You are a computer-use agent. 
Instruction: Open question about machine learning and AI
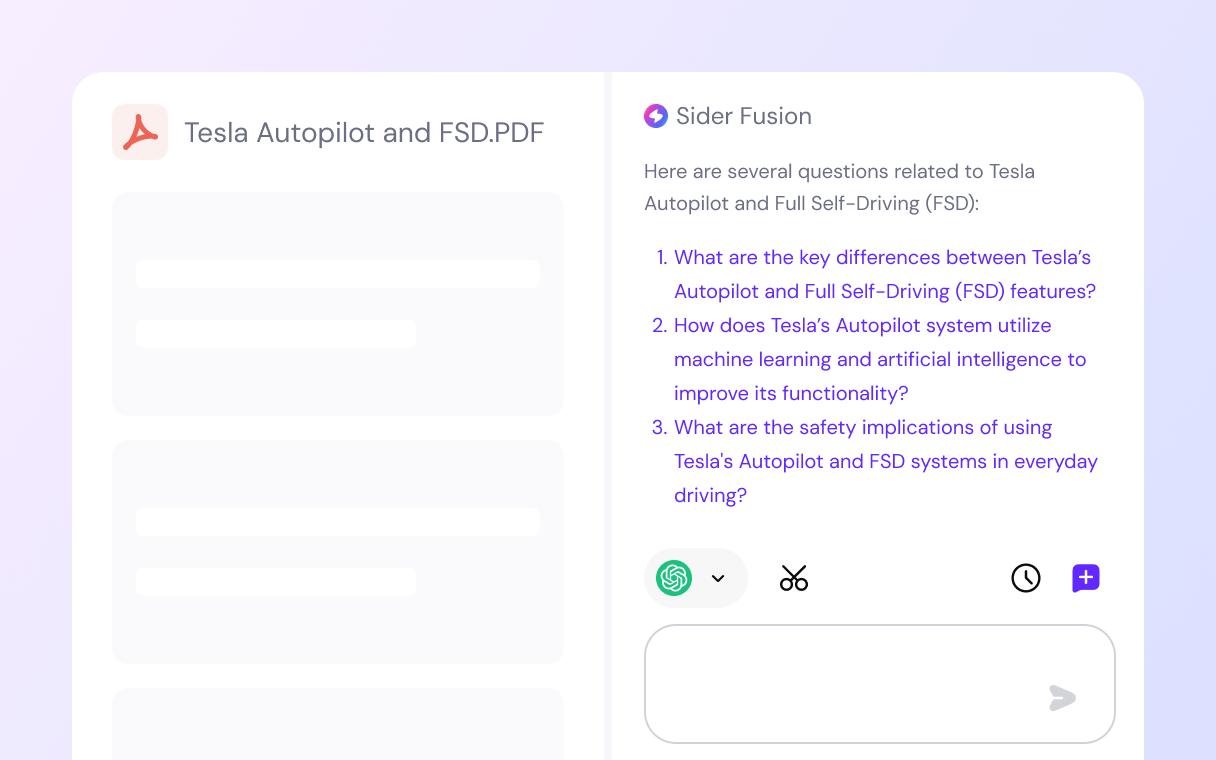pyautogui.click(x=880, y=359)
